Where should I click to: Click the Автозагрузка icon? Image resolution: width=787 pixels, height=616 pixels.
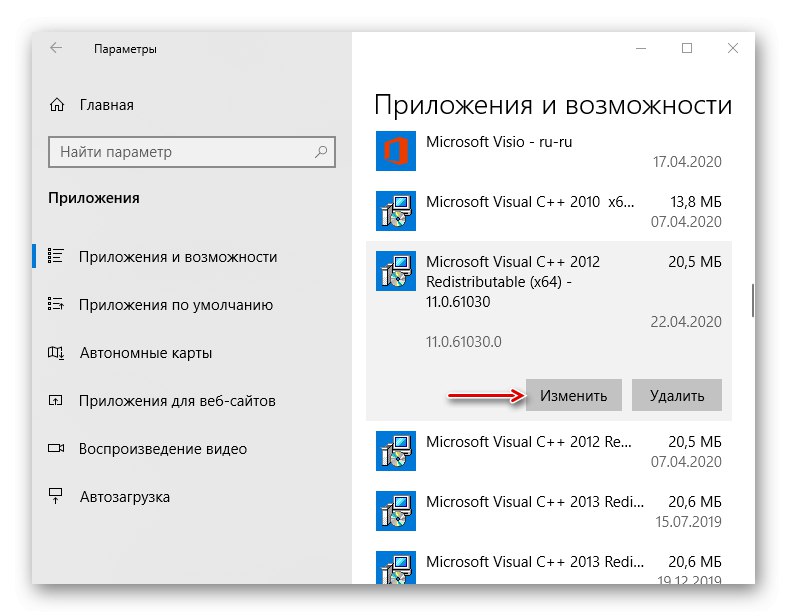tap(55, 496)
